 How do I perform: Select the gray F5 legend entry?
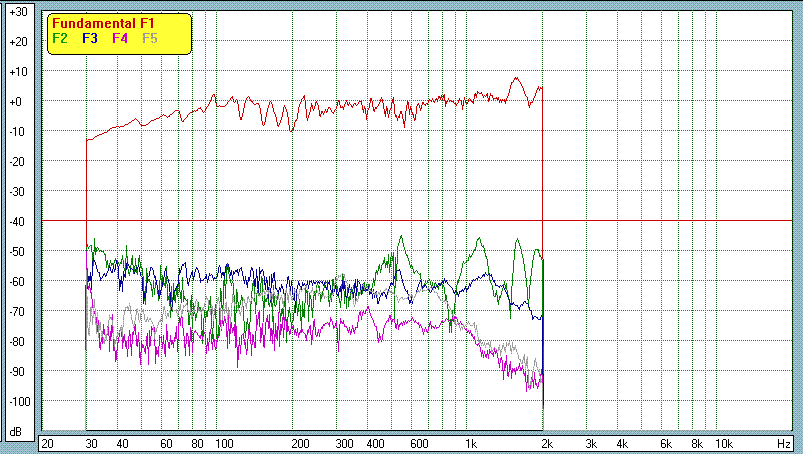[150, 38]
